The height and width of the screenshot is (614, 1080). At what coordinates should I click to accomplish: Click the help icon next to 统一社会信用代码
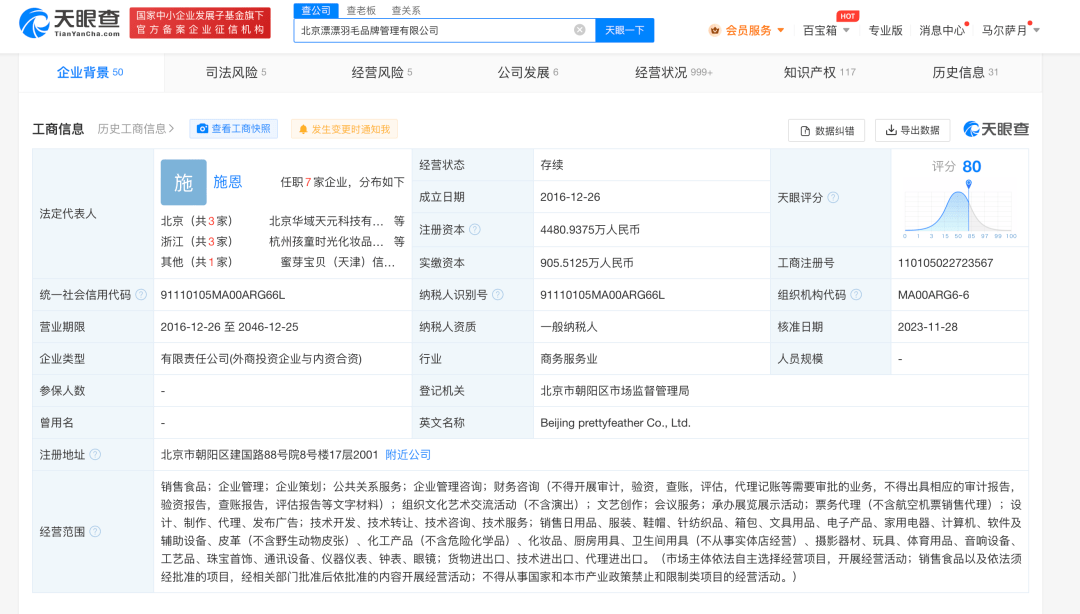141,295
